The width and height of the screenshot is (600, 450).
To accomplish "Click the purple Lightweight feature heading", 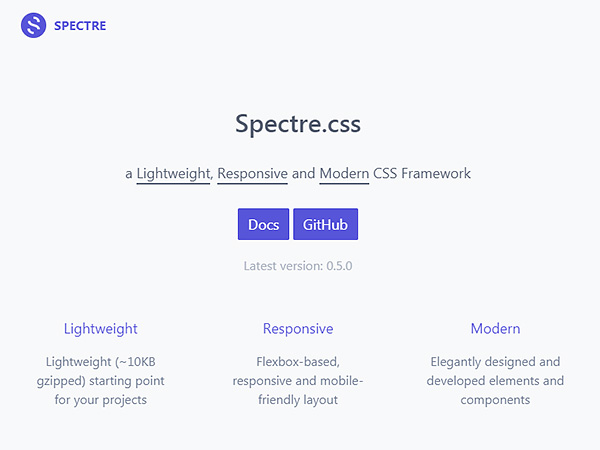I will click(x=101, y=329).
